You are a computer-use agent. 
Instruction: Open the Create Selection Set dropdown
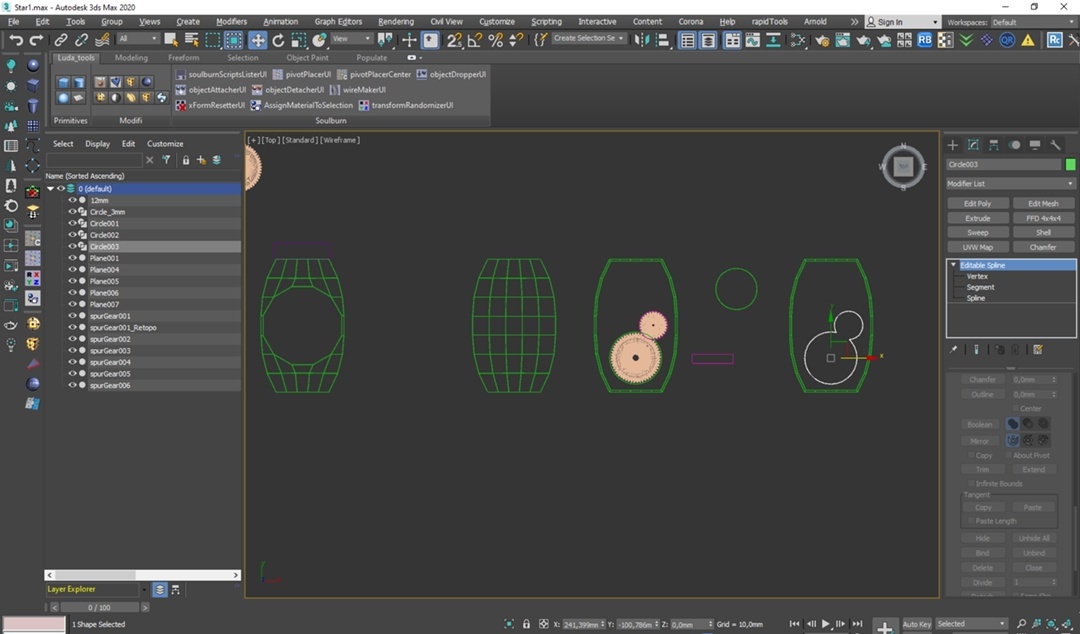coord(589,39)
